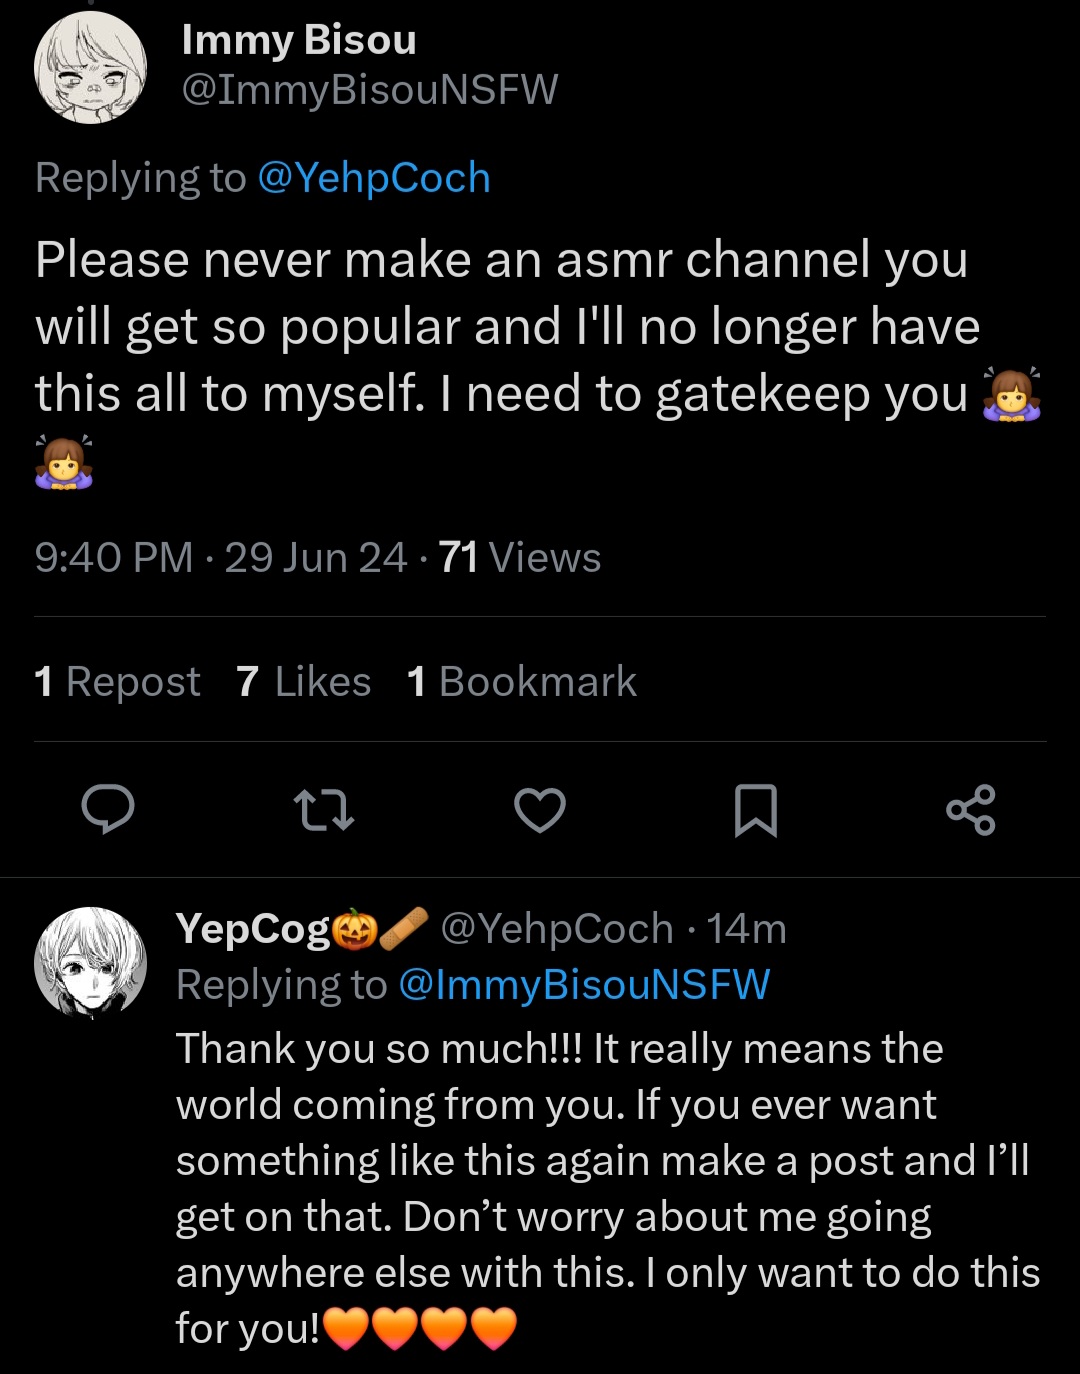
Task: Tap the 14m reply timestamp
Action: point(747,929)
